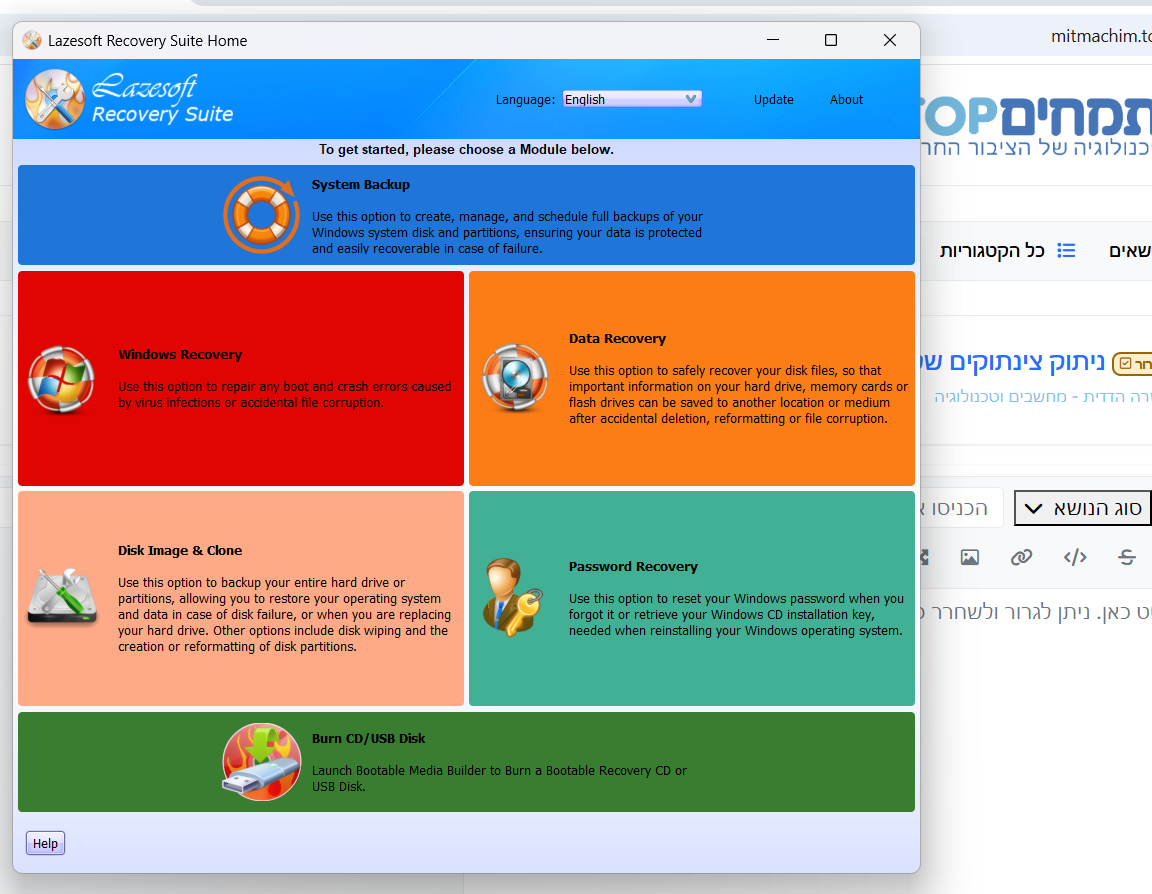Click the code icon in editor toolbar
Viewport: 1152px width, 894px height.
coord(1075,558)
